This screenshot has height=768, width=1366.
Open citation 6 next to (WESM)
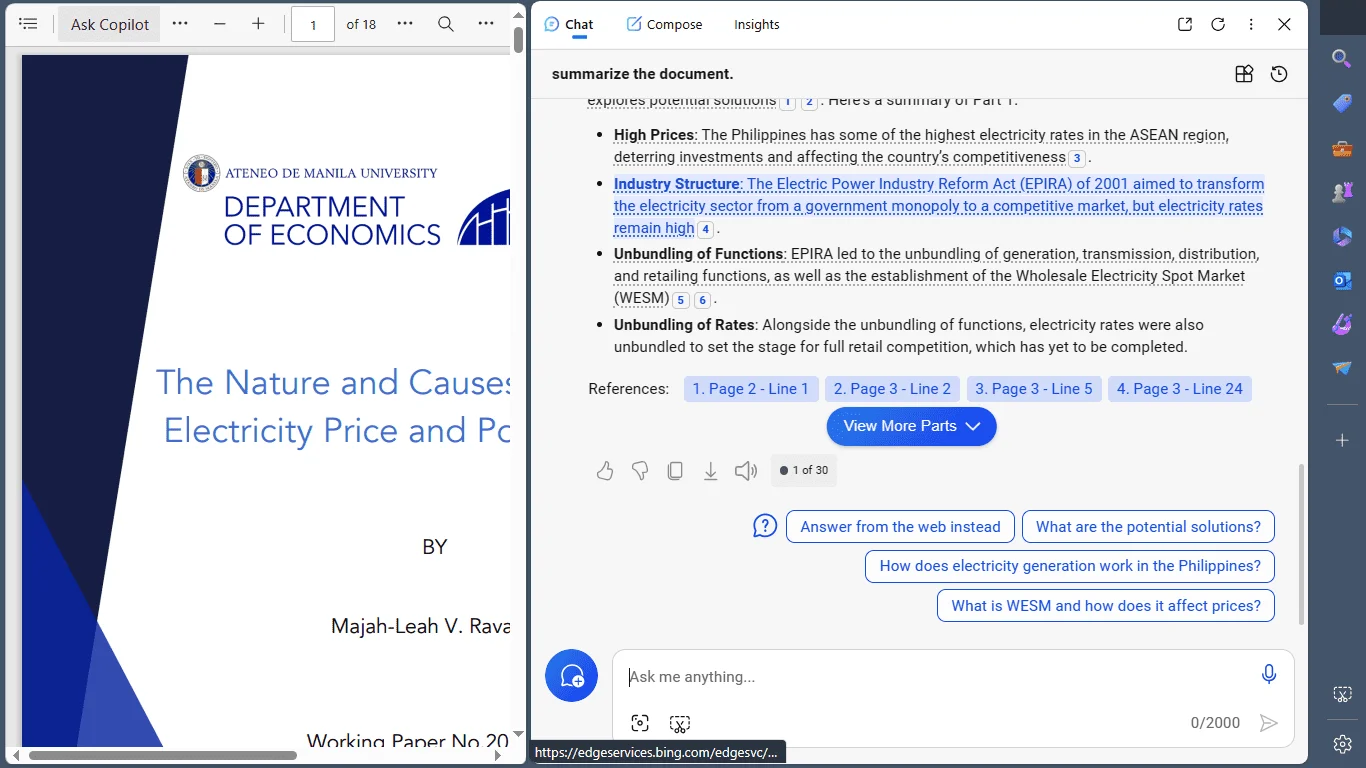pos(702,300)
